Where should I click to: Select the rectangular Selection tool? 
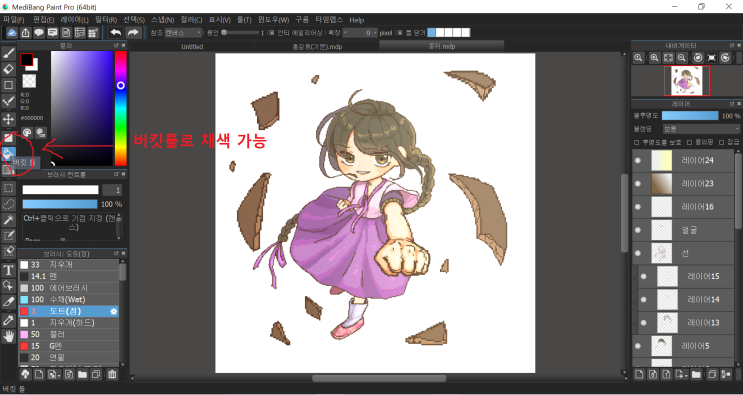8,188
